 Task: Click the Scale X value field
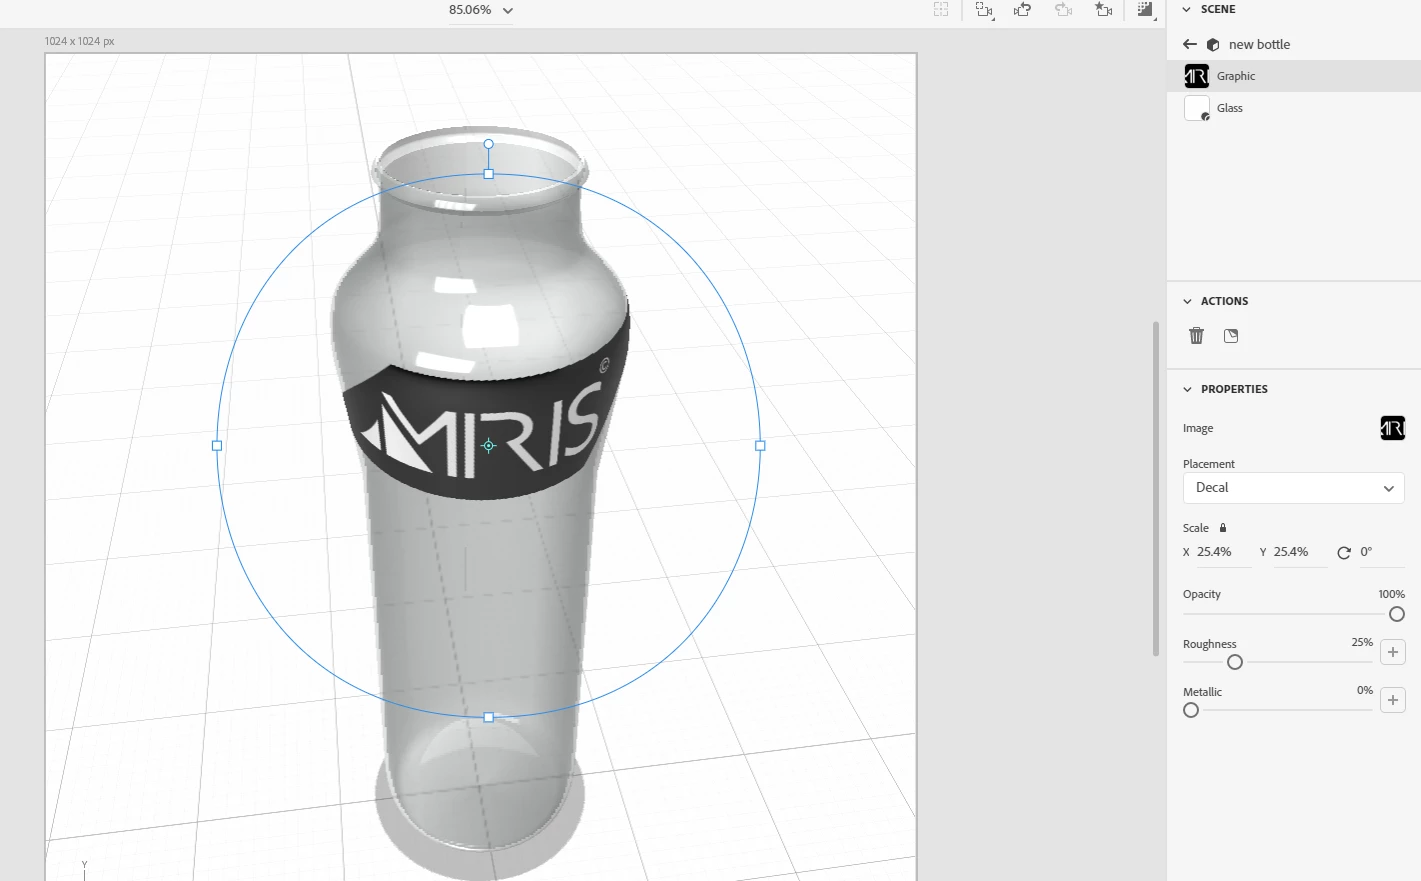(x=1223, y=552)
